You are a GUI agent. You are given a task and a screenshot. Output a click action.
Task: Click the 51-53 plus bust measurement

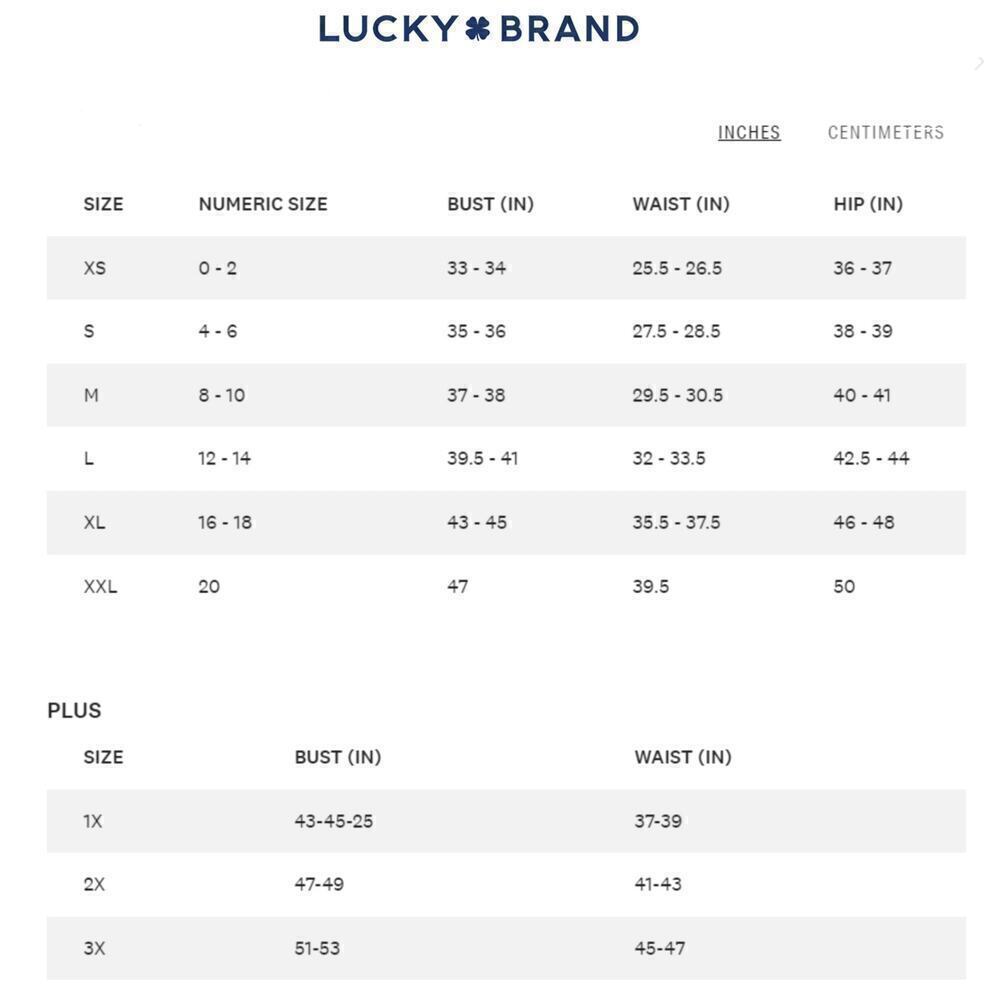pyautogui.click(x=317, y=948)
